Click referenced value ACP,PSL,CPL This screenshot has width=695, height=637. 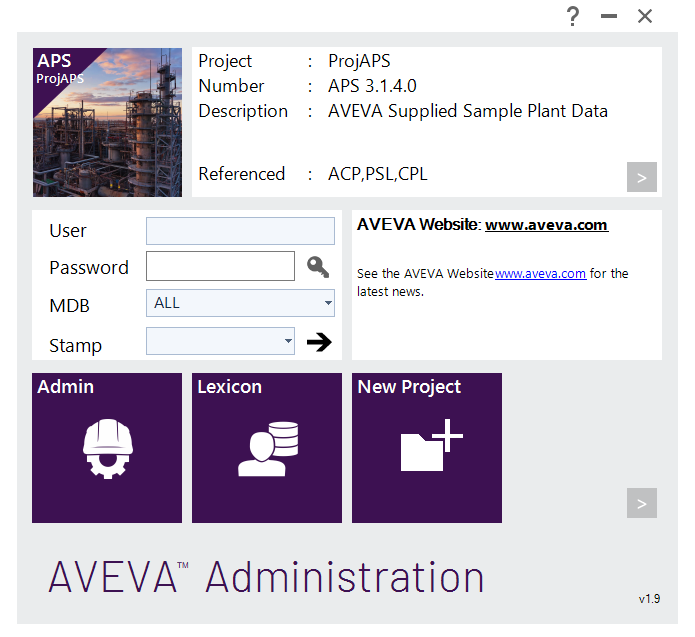click(x=378, y=174)
